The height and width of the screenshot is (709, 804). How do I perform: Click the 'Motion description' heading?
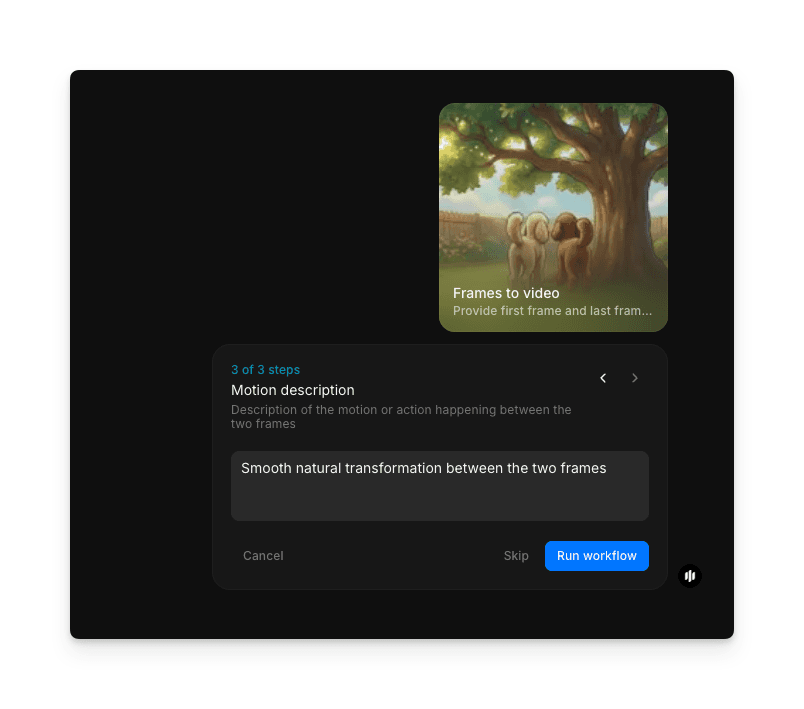tap(293, 390)
